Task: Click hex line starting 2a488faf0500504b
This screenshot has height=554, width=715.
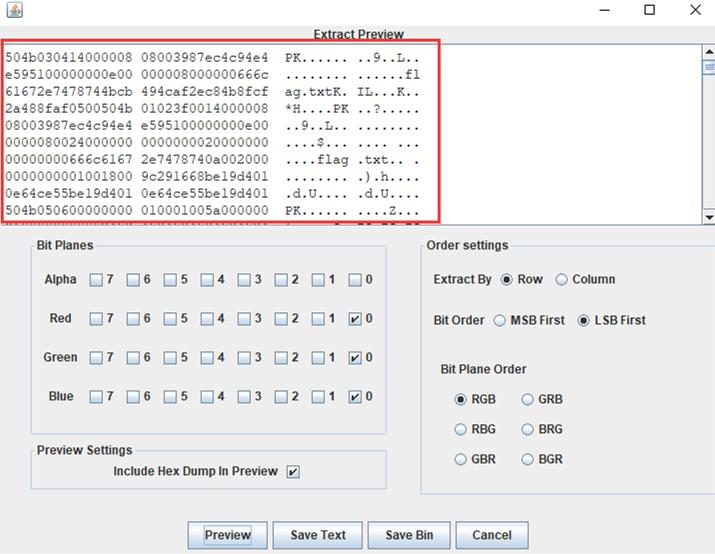Action: pyautogui.click(x=212, y=109)
